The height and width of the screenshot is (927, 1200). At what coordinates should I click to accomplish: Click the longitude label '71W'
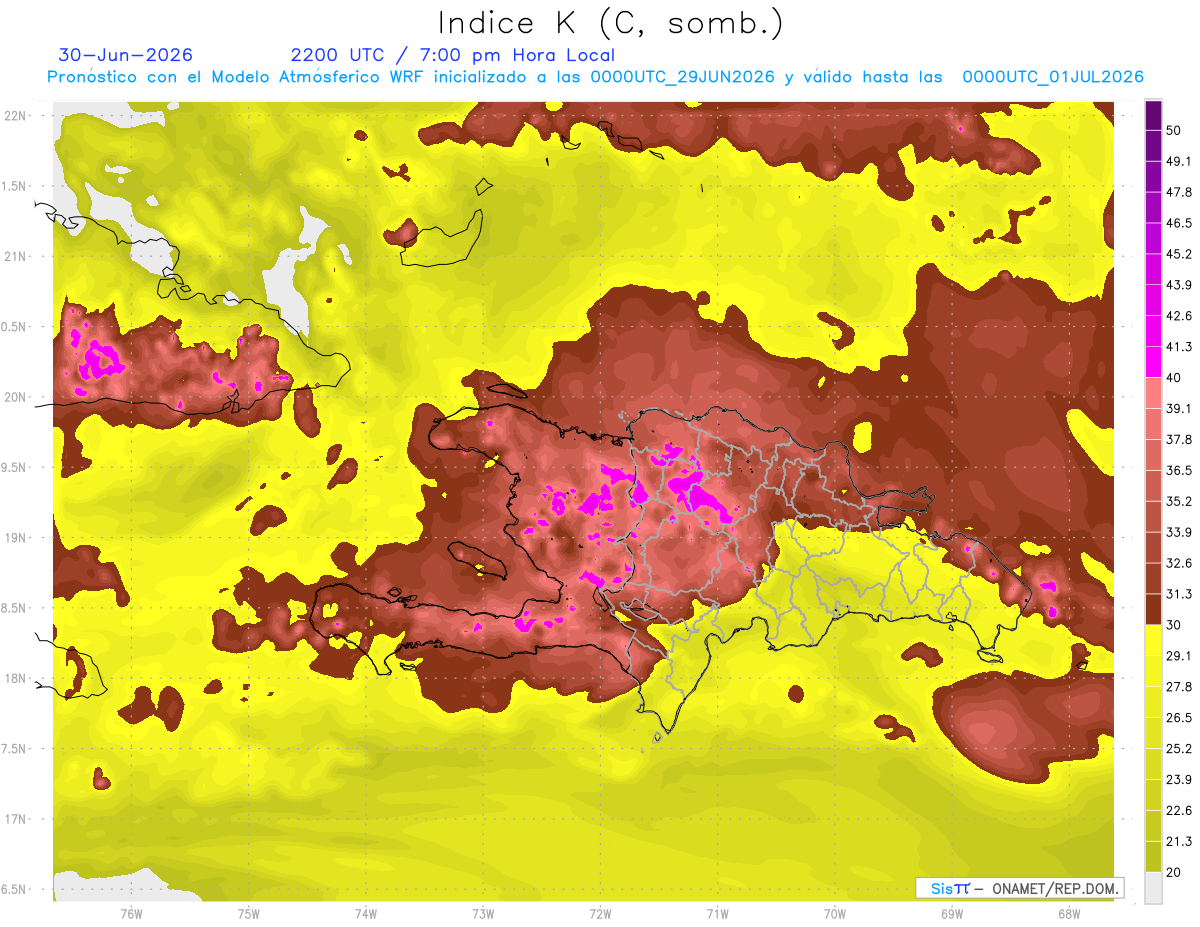pos(717,914)
